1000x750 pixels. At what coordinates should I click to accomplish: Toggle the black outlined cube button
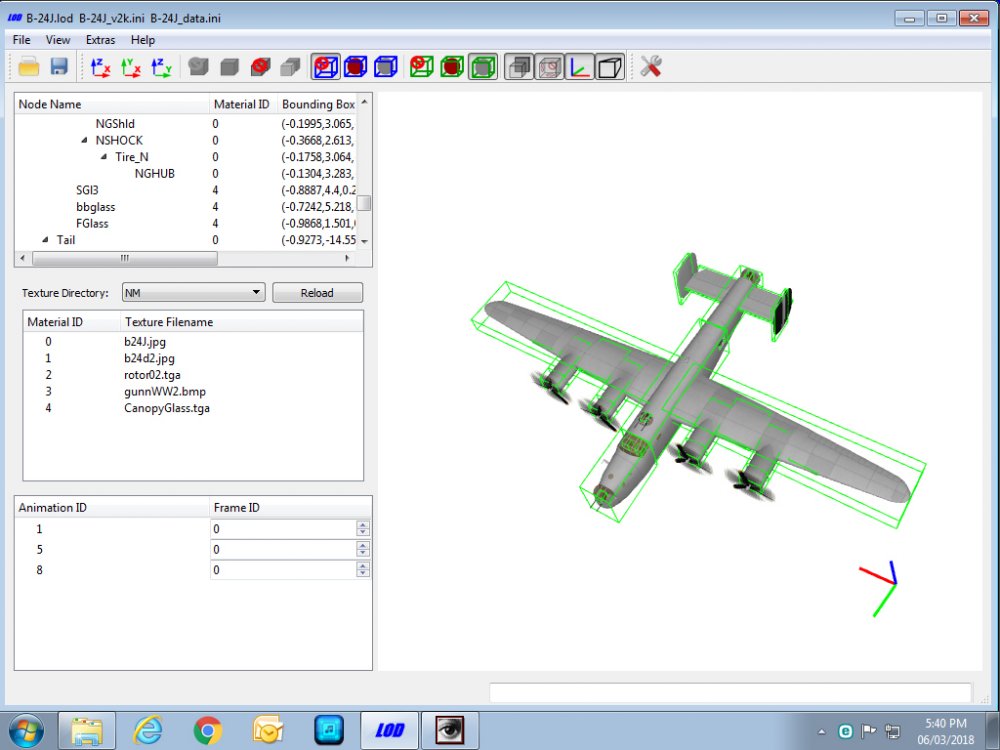click(610, 66)
